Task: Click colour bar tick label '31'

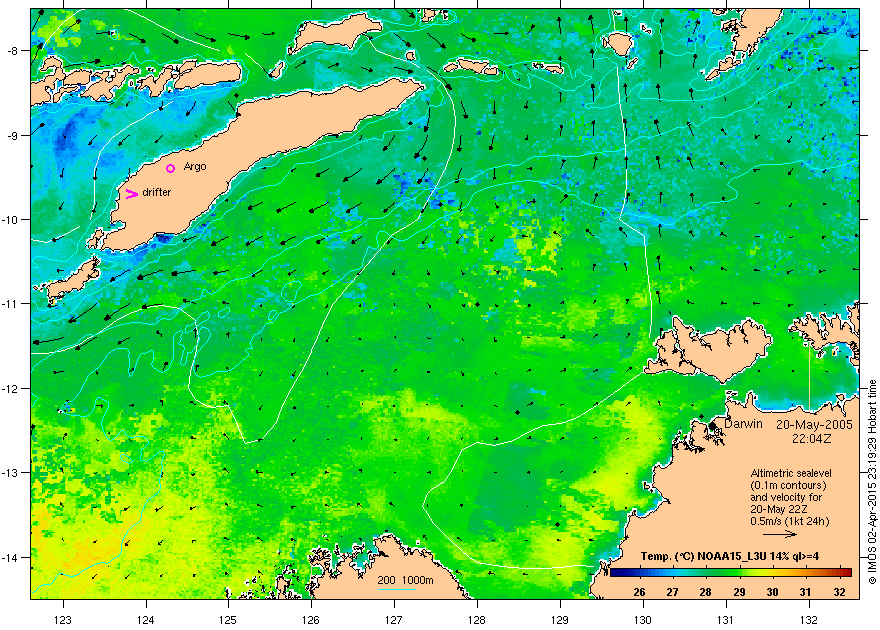Action: tap(805, 592)
